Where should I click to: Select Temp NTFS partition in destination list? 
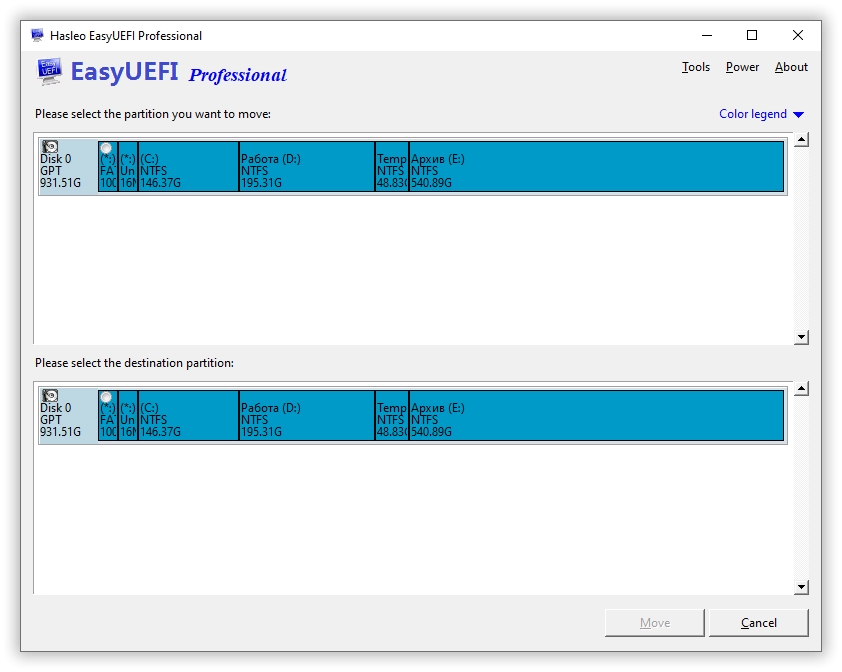pos(392,415)
